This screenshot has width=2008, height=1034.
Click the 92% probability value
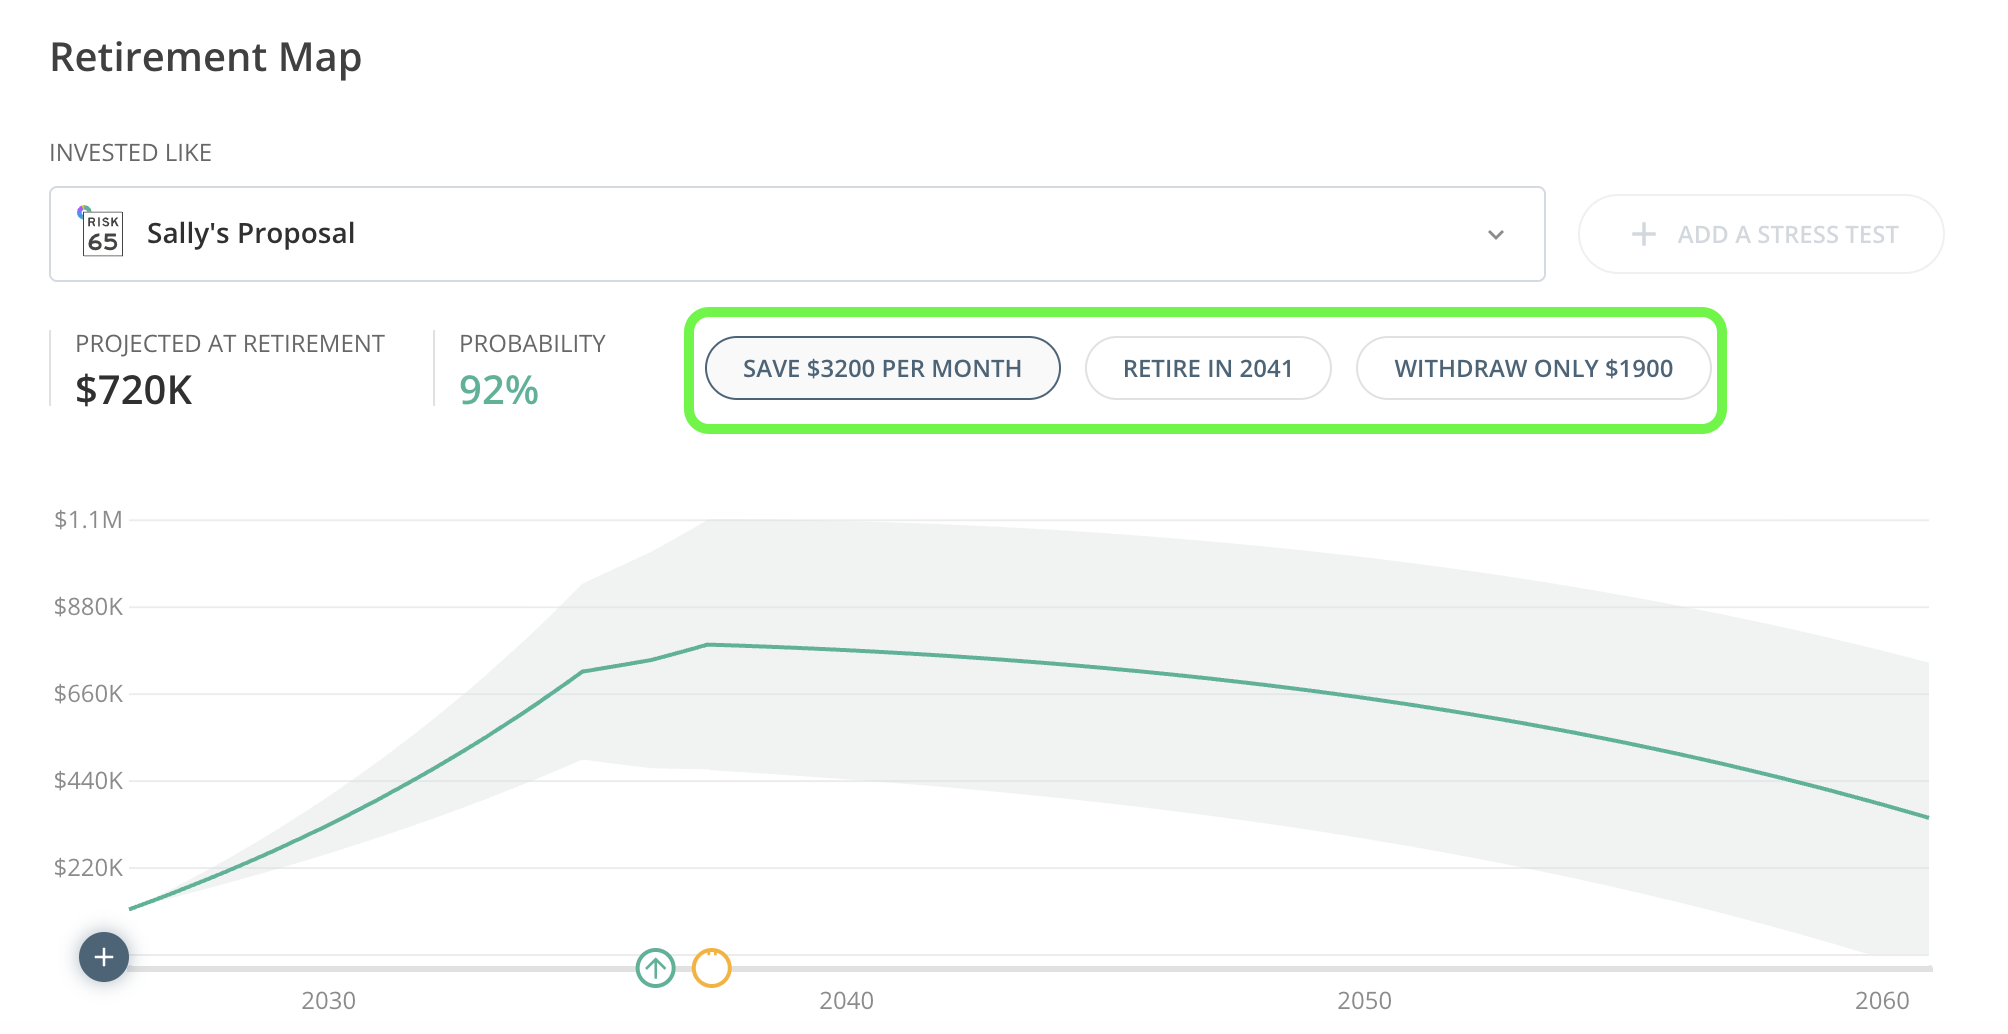click(x=499, y=390)
